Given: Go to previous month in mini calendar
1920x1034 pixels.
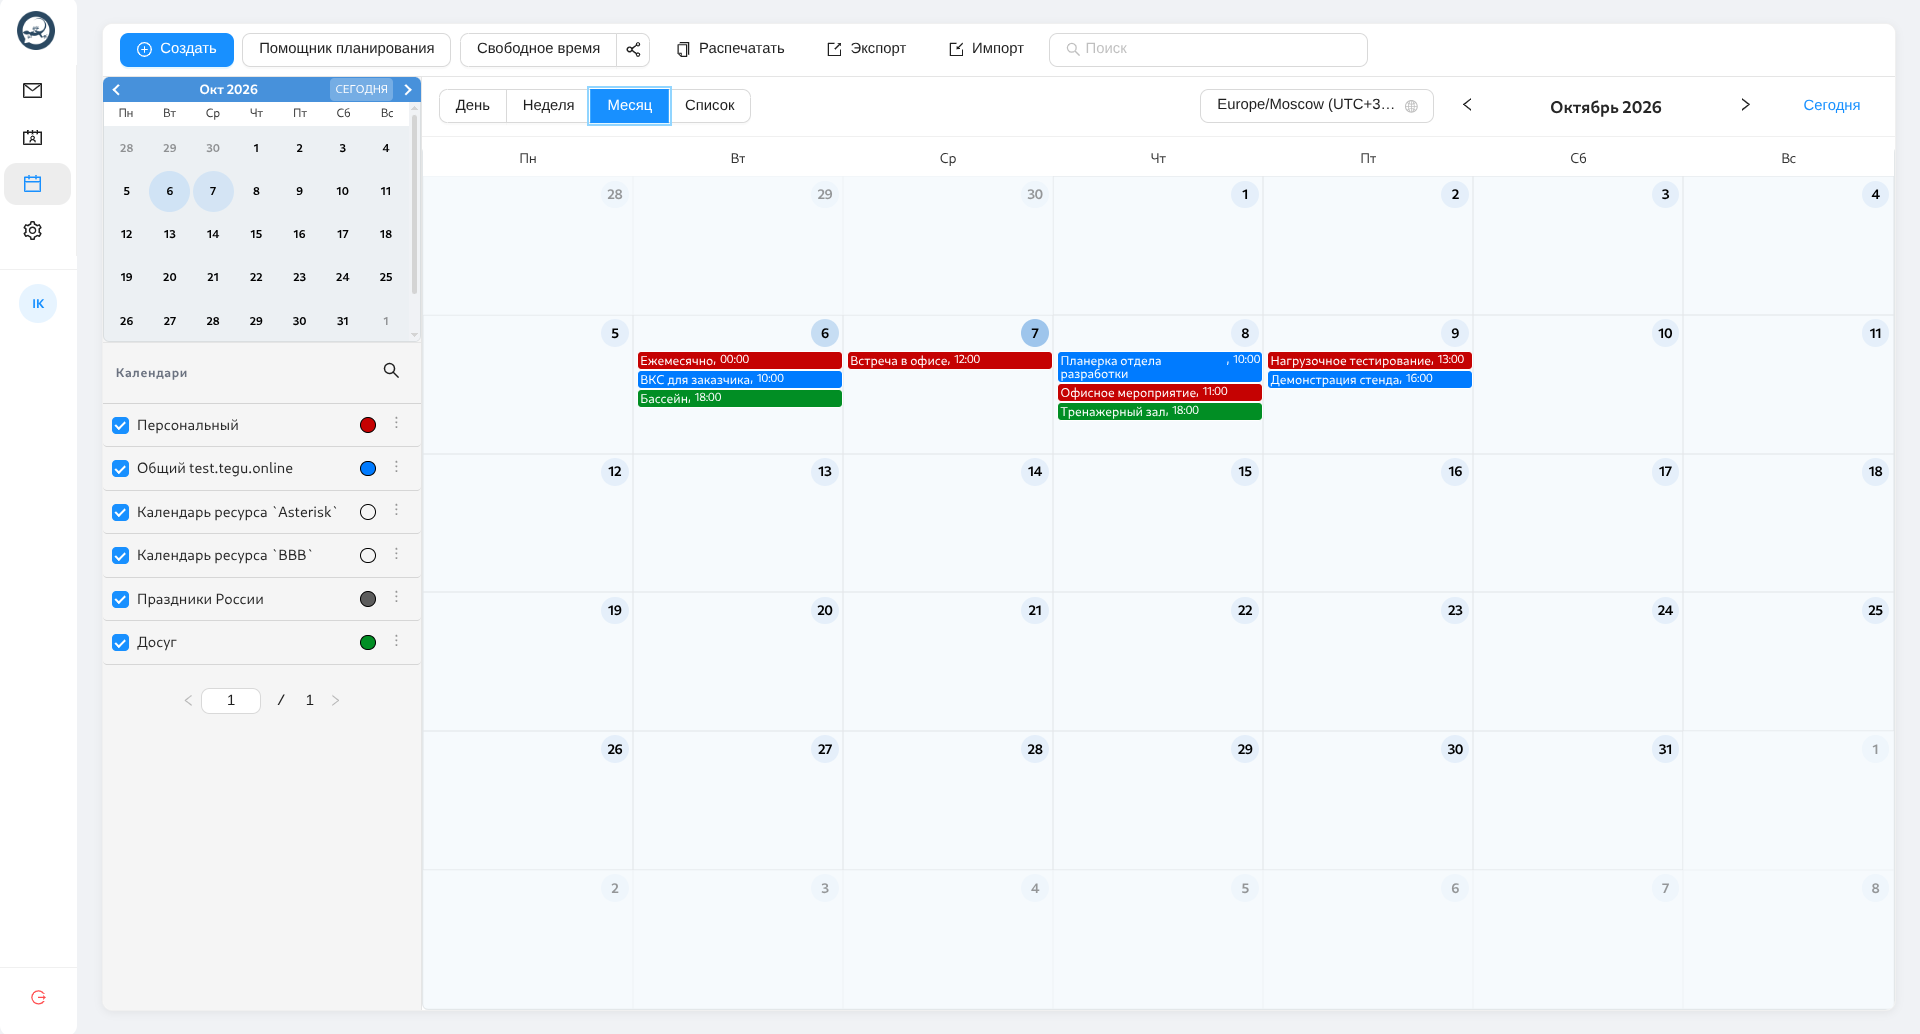Looking at the screenshot, I should pyautogui.click(x=116, y=90).
